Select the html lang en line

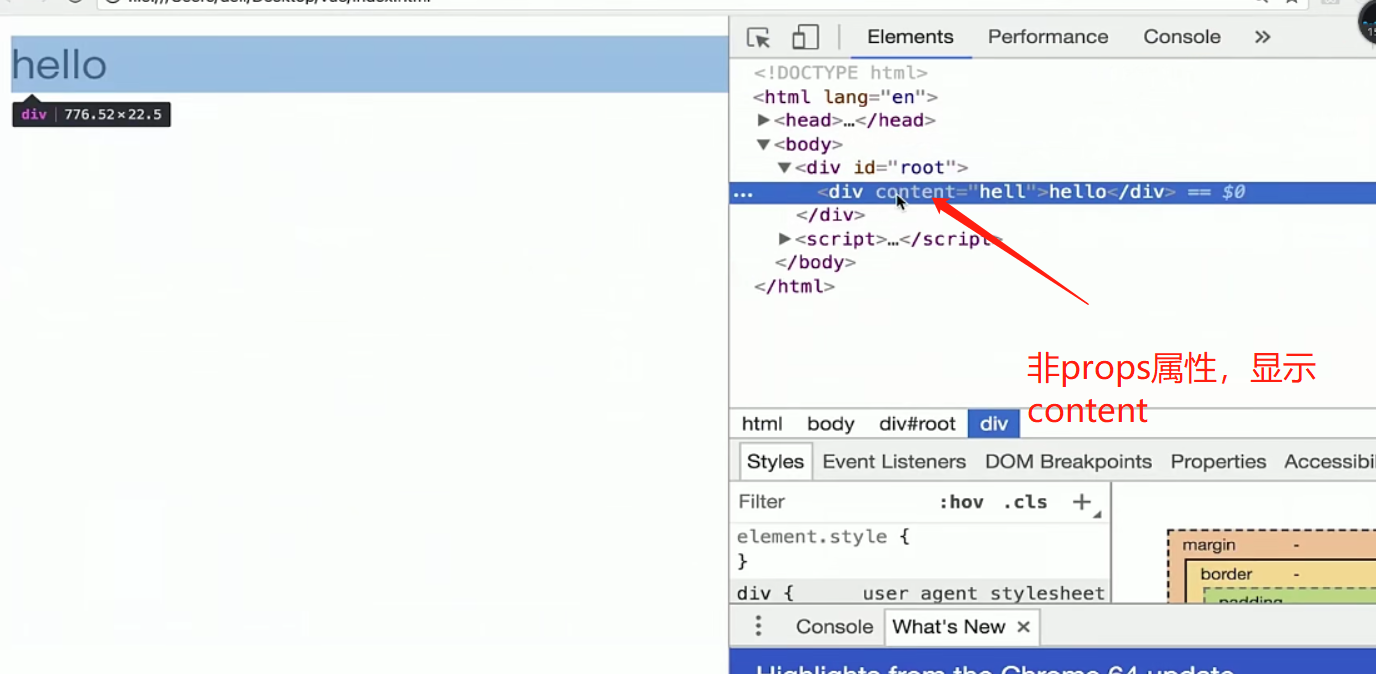(x=846, y=97)
